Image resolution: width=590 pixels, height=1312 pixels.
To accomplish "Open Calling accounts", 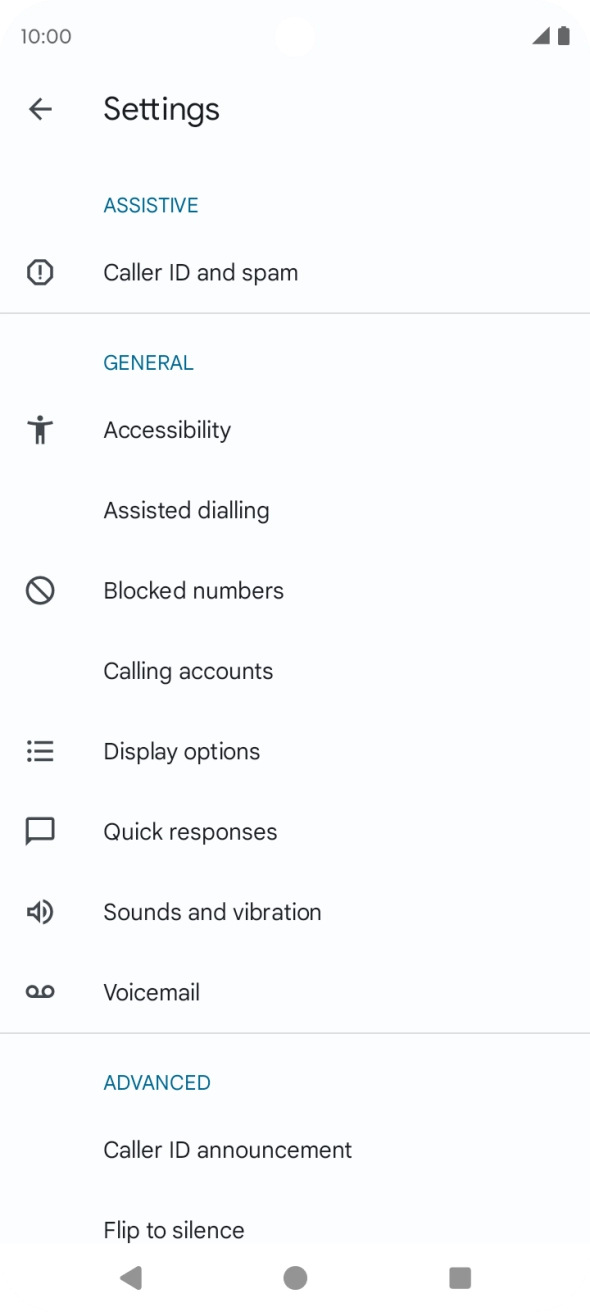I will point(188,671).
